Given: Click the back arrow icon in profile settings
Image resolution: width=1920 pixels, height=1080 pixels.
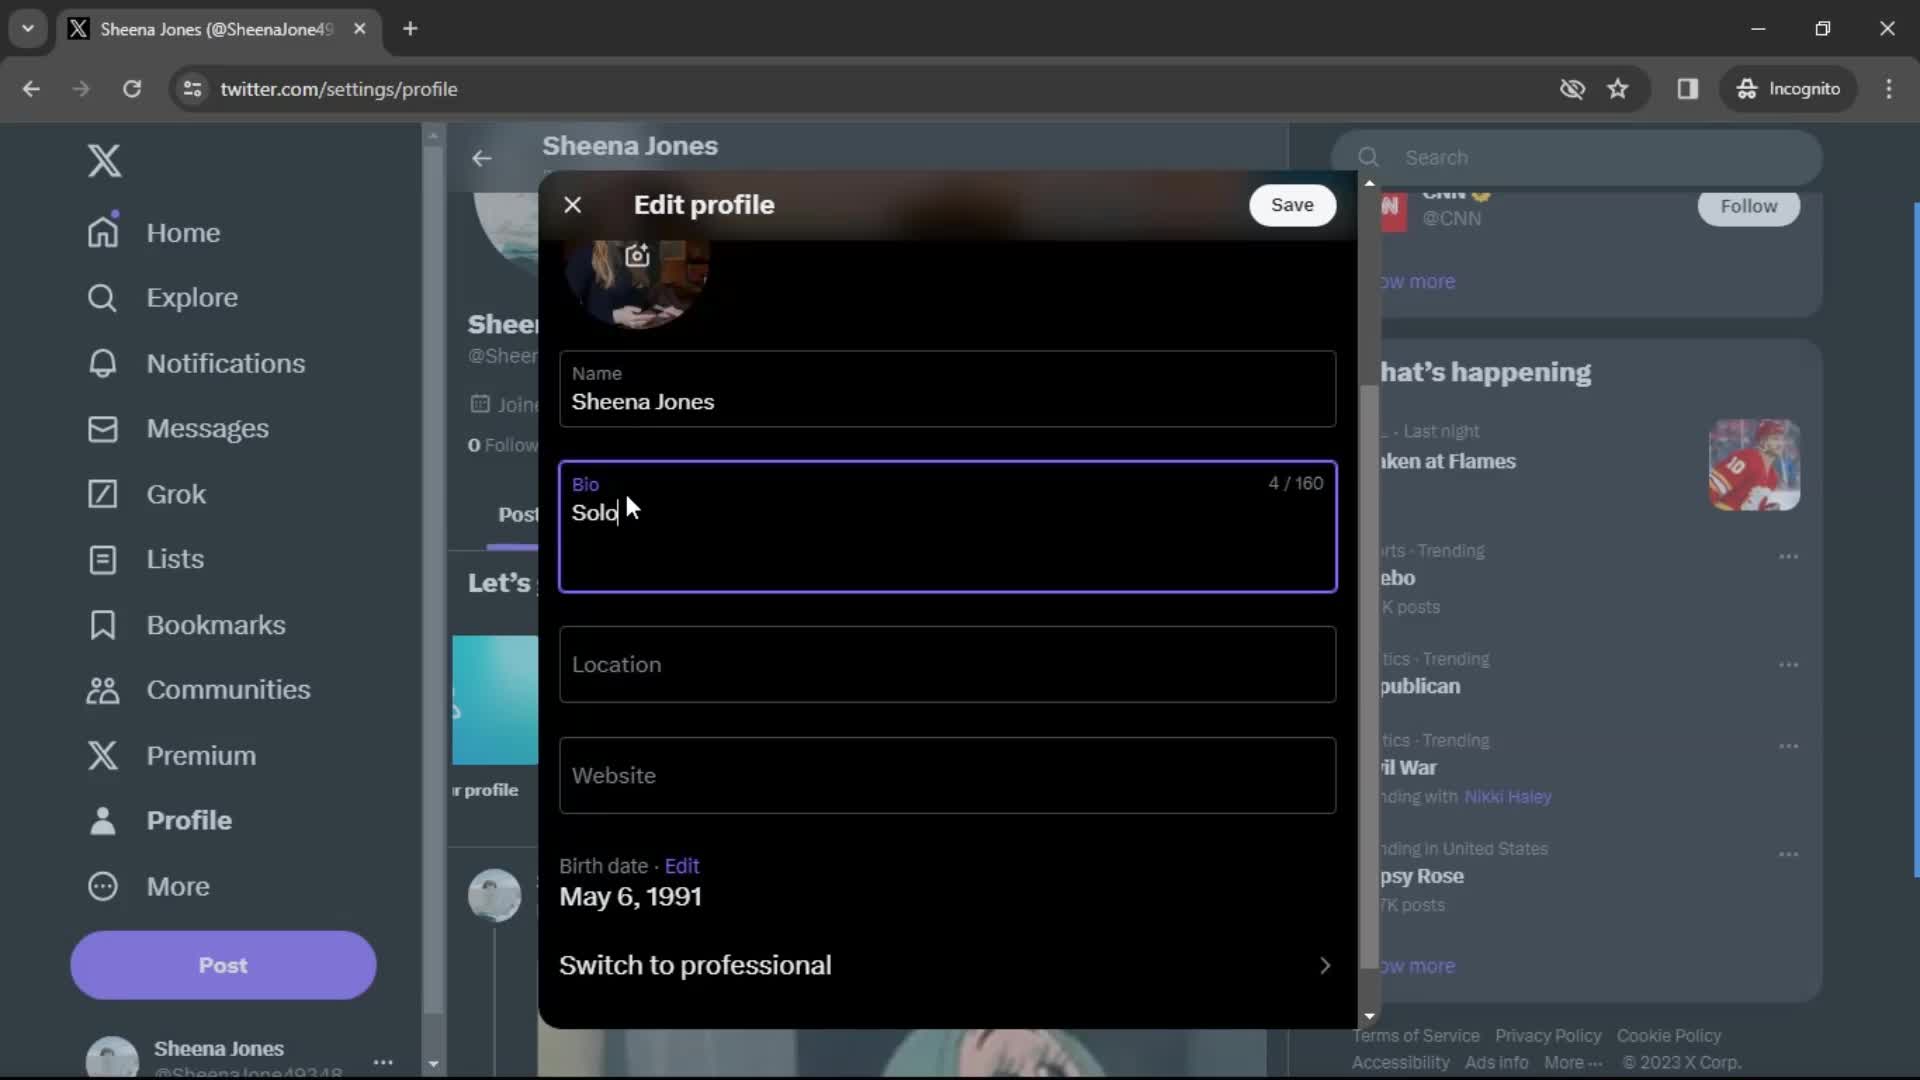Looking at the screenshot, I should (x=483, y=157).
